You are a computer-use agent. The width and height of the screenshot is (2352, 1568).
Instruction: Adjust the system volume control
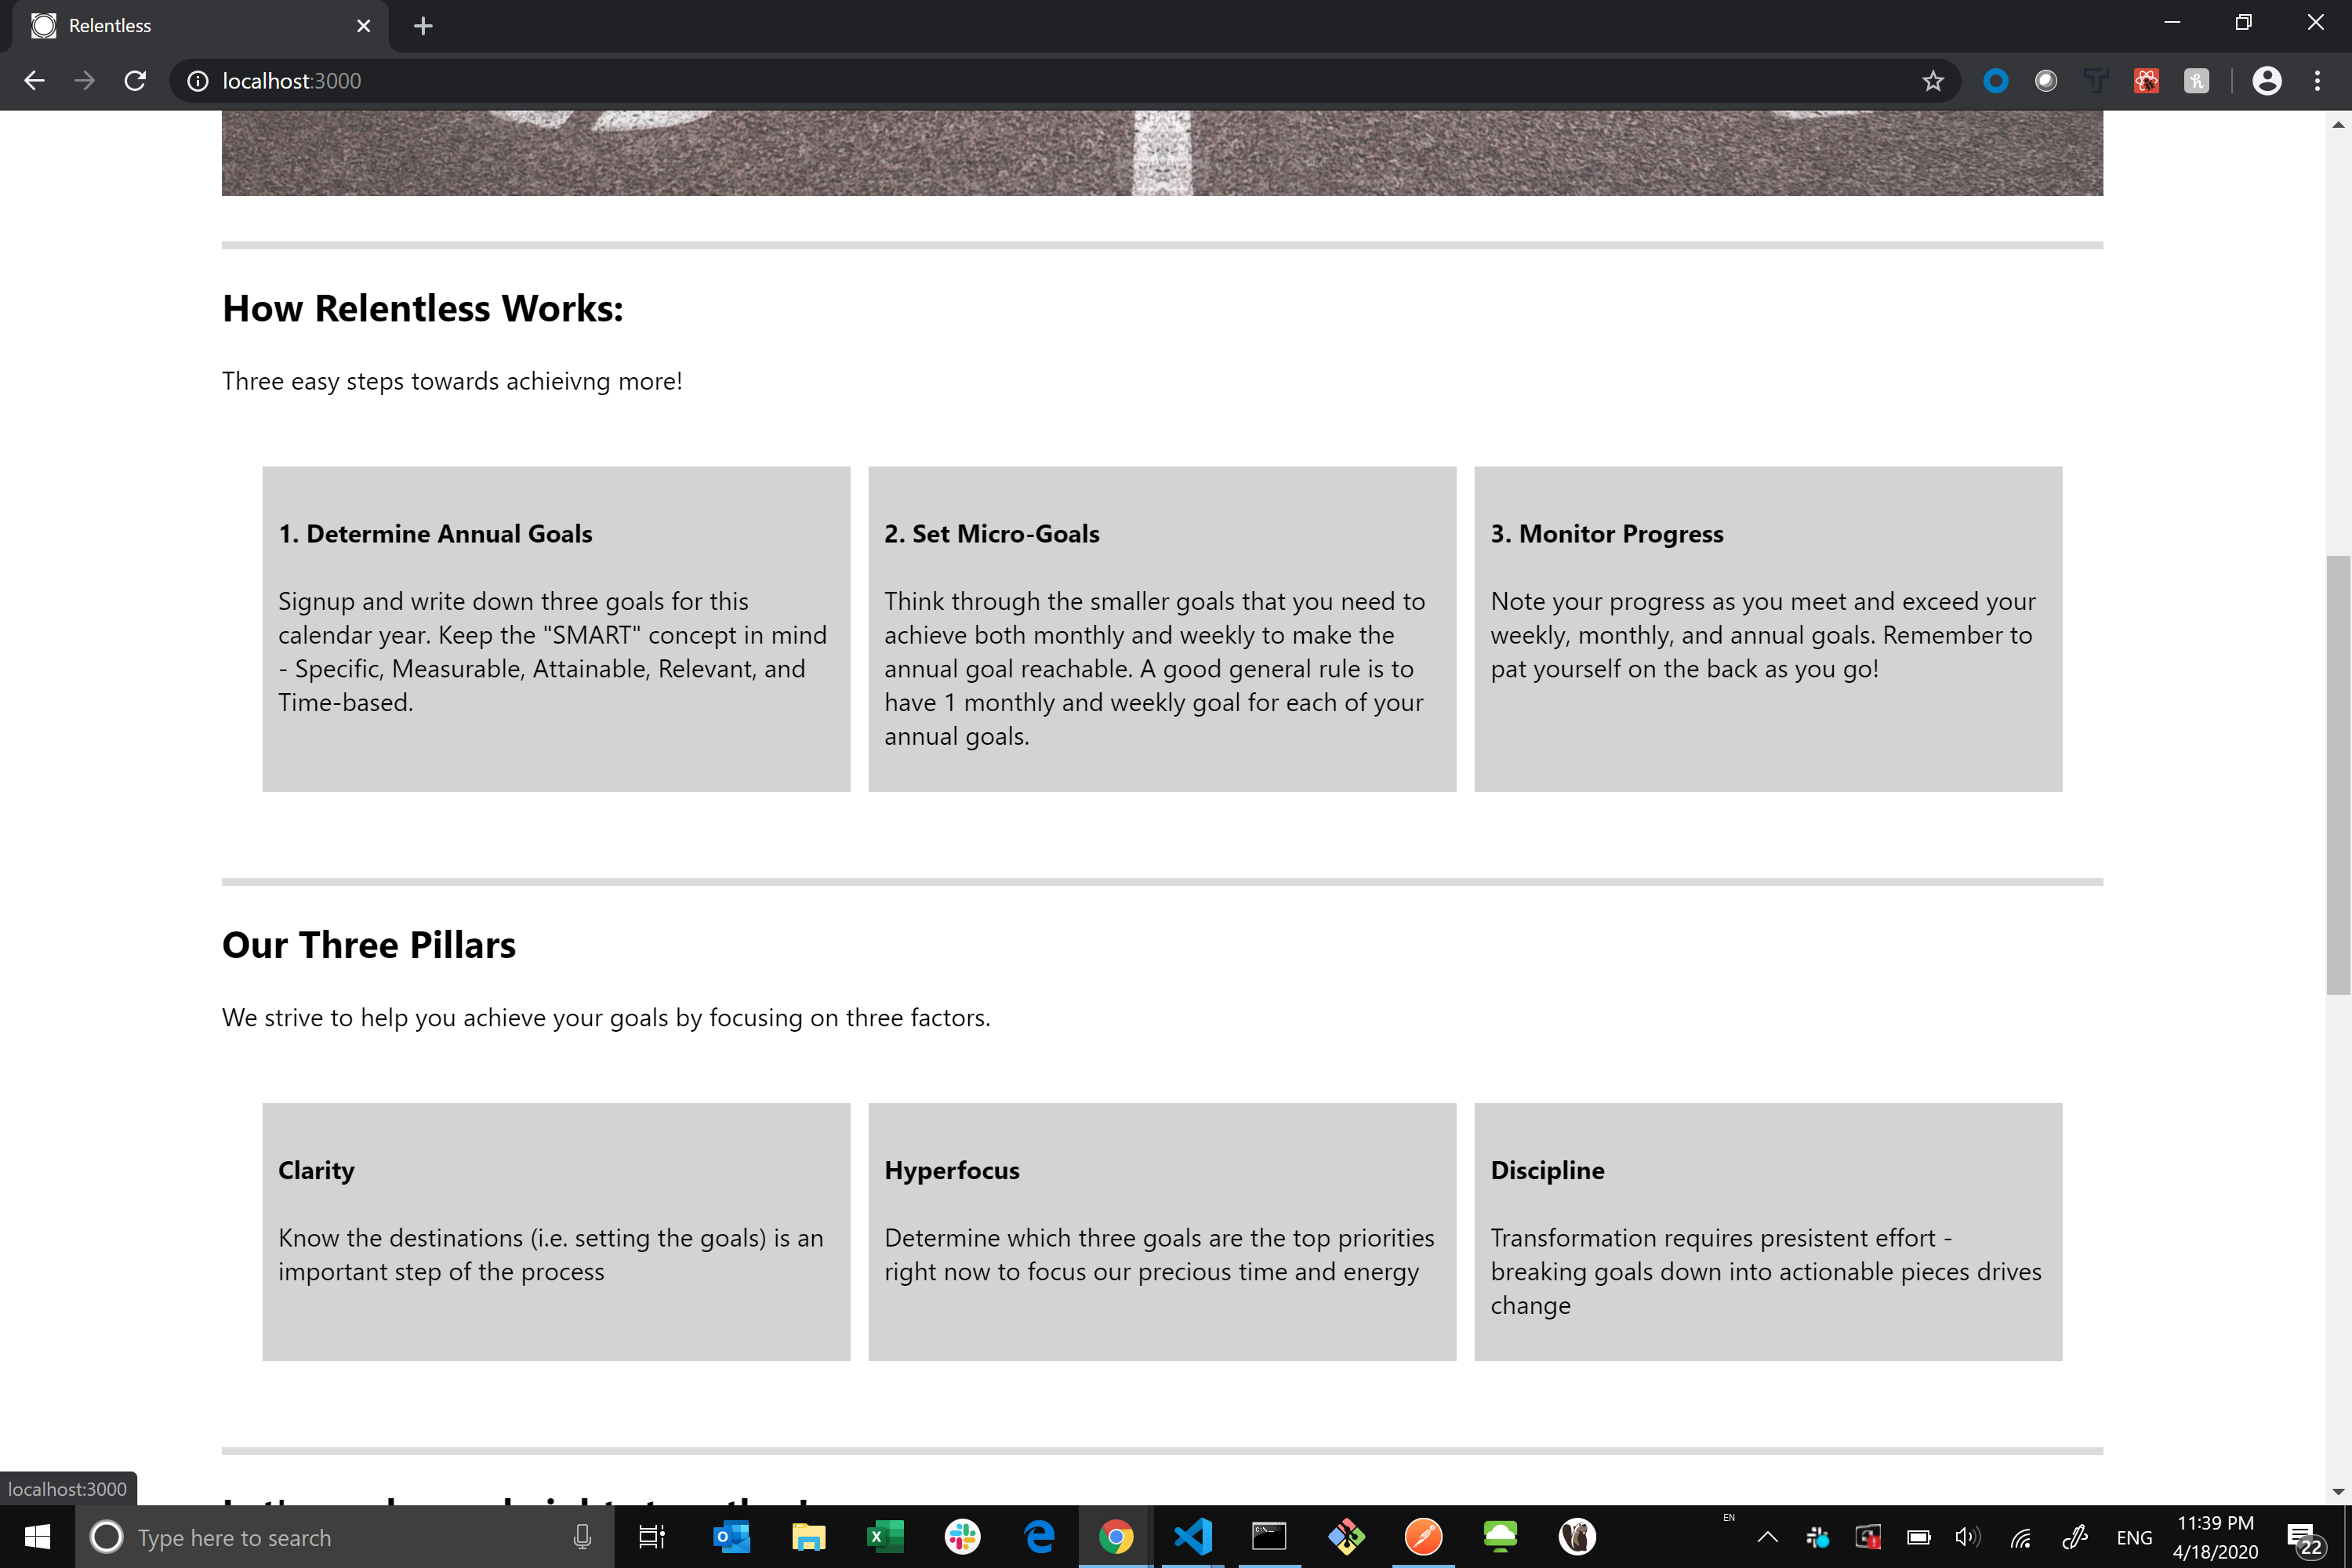(1967, 1537)
